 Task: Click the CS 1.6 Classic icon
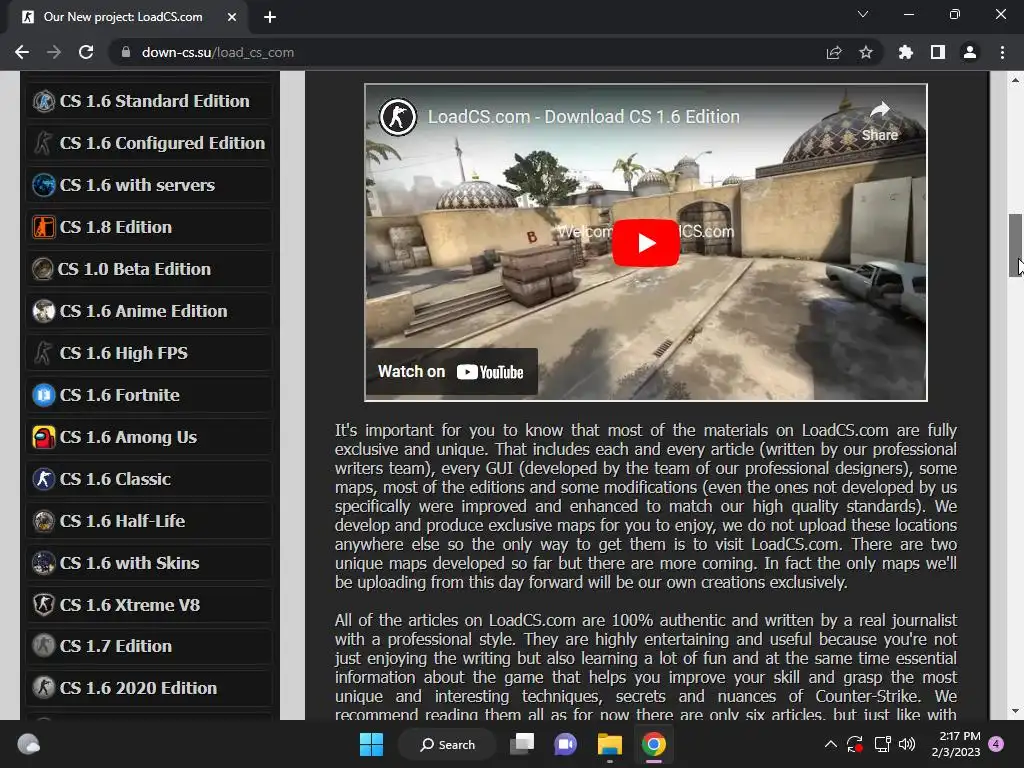click(x=44, y=479)
